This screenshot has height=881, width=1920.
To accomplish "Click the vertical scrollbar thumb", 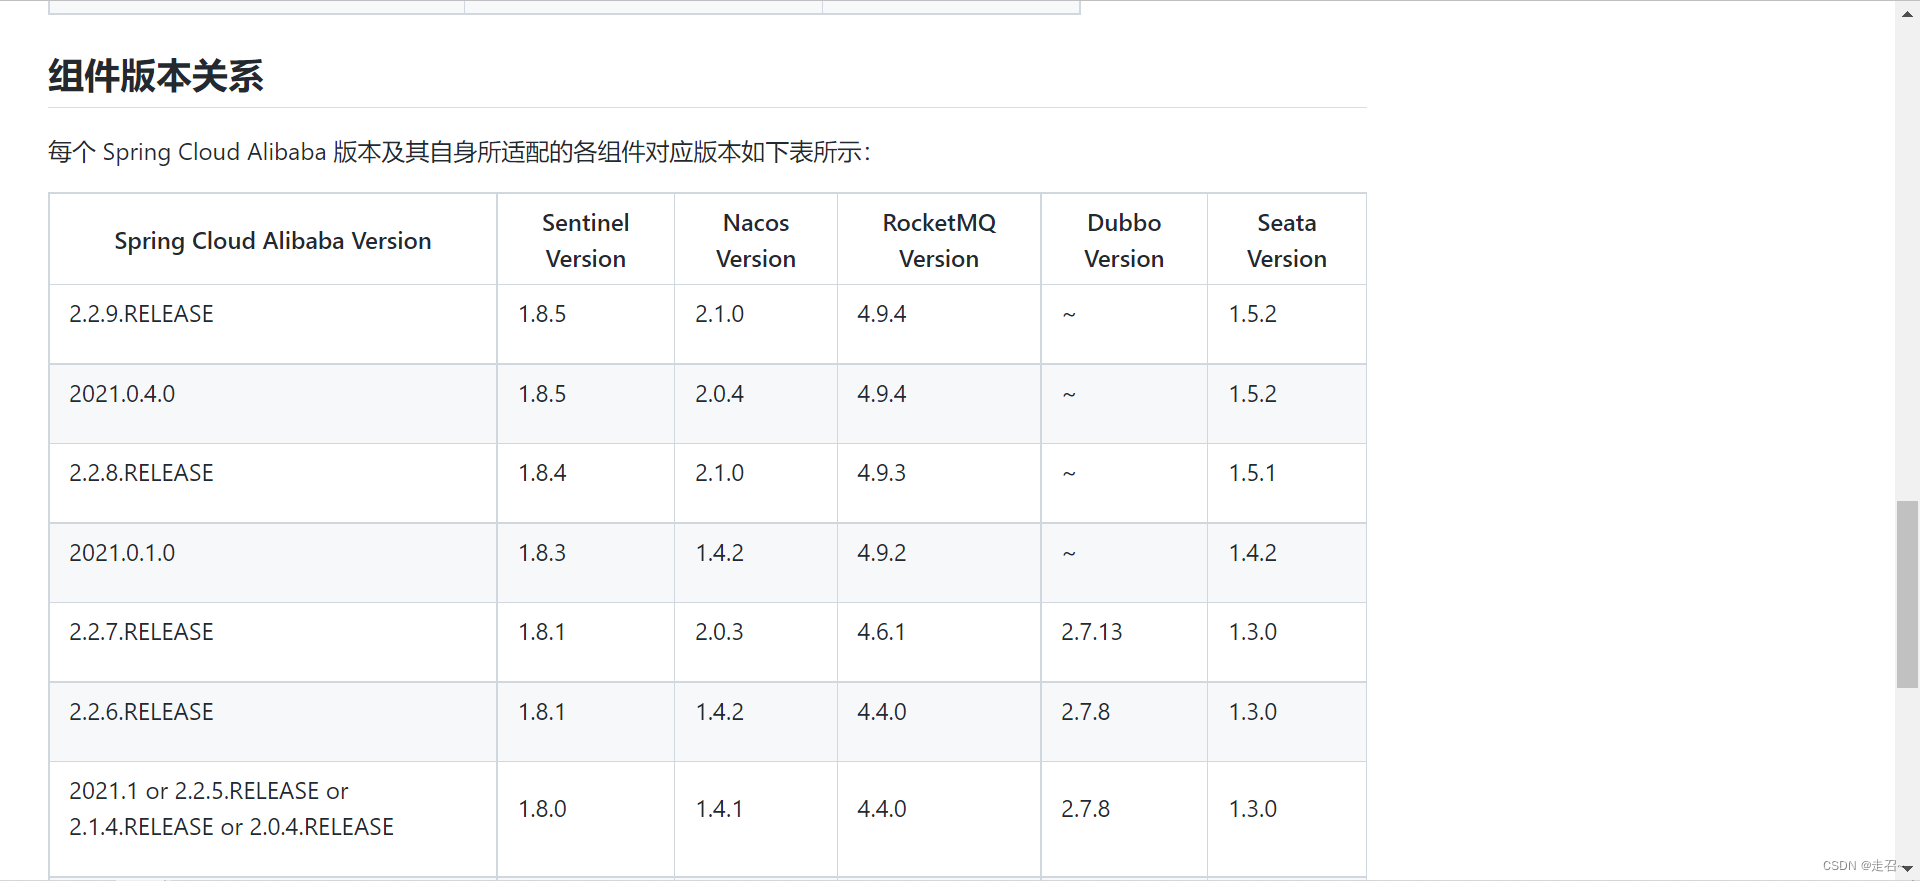I will pyautogui.click(x=1907, y=594).
